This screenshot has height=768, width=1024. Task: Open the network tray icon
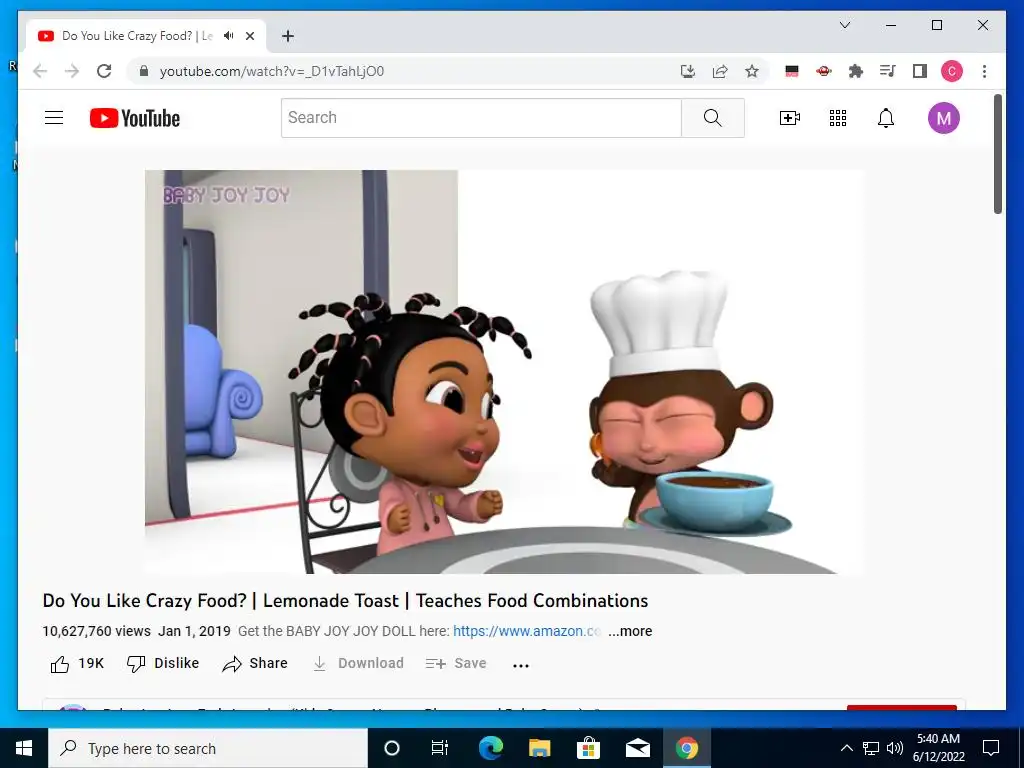click(871, 748)
